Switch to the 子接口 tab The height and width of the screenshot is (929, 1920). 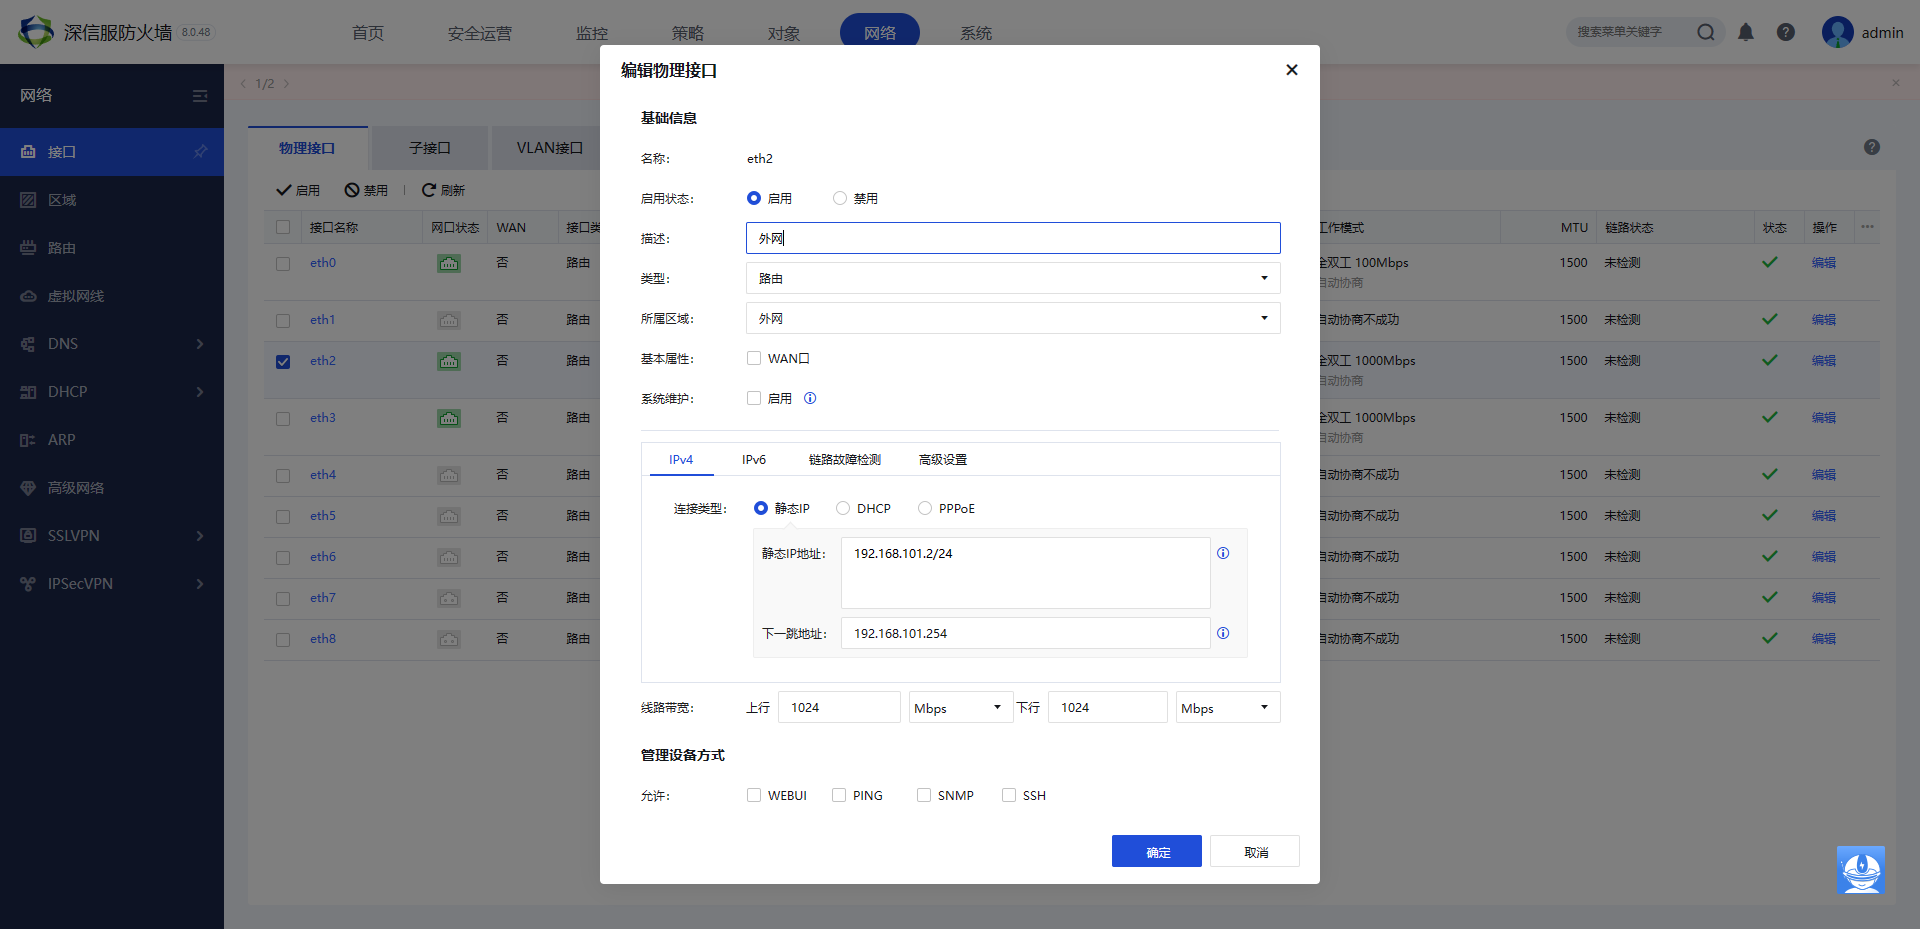pyautogui.click(x=430, y=148)
